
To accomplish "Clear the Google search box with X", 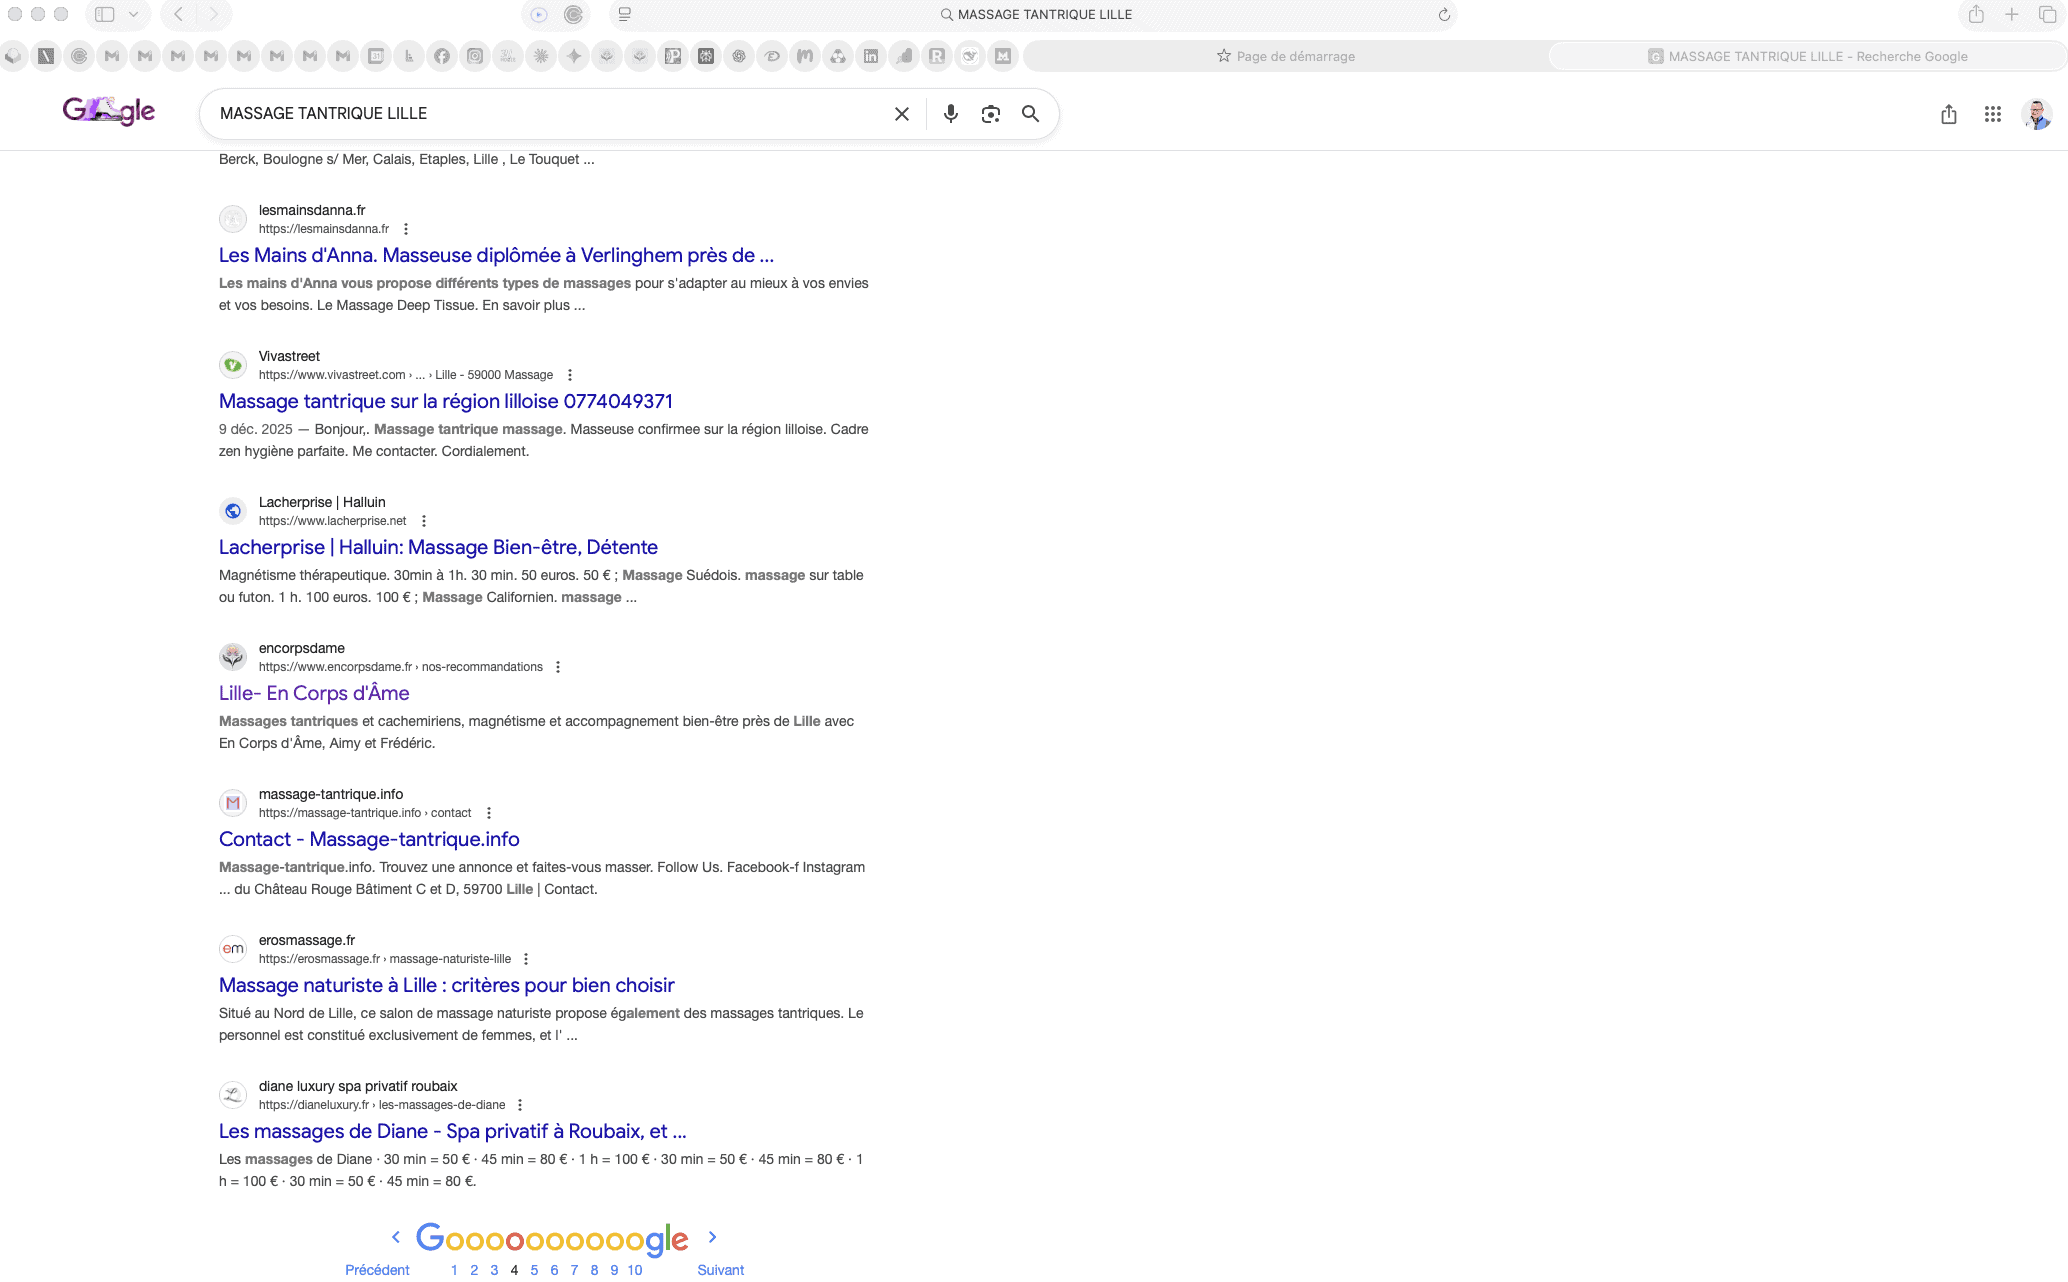I will tap(902, 114).
